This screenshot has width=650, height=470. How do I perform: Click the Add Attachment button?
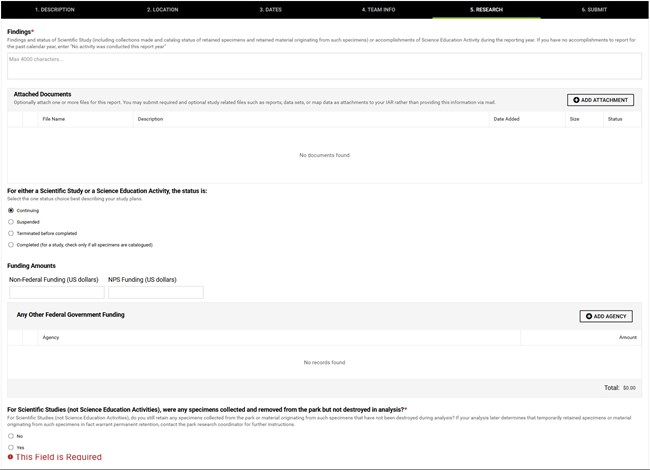click(600, 100)
